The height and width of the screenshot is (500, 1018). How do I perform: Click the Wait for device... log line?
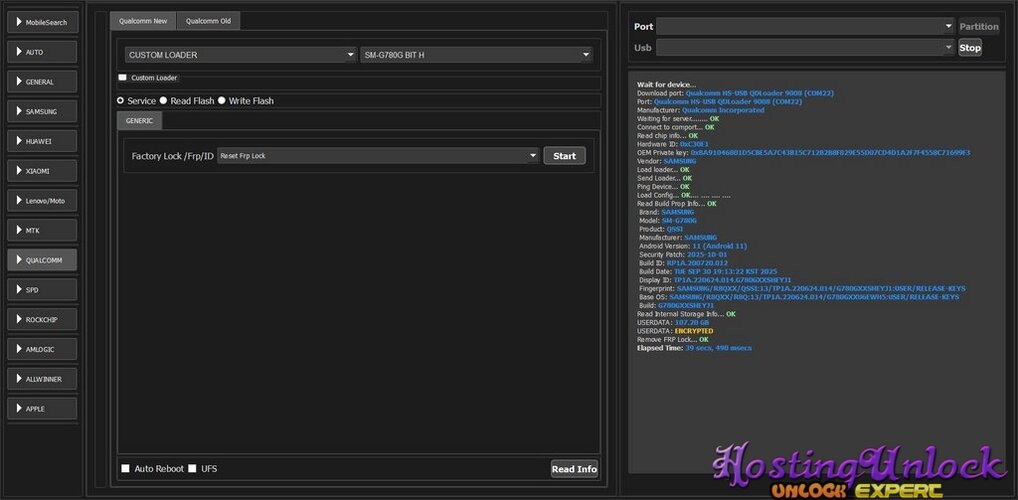666,85
